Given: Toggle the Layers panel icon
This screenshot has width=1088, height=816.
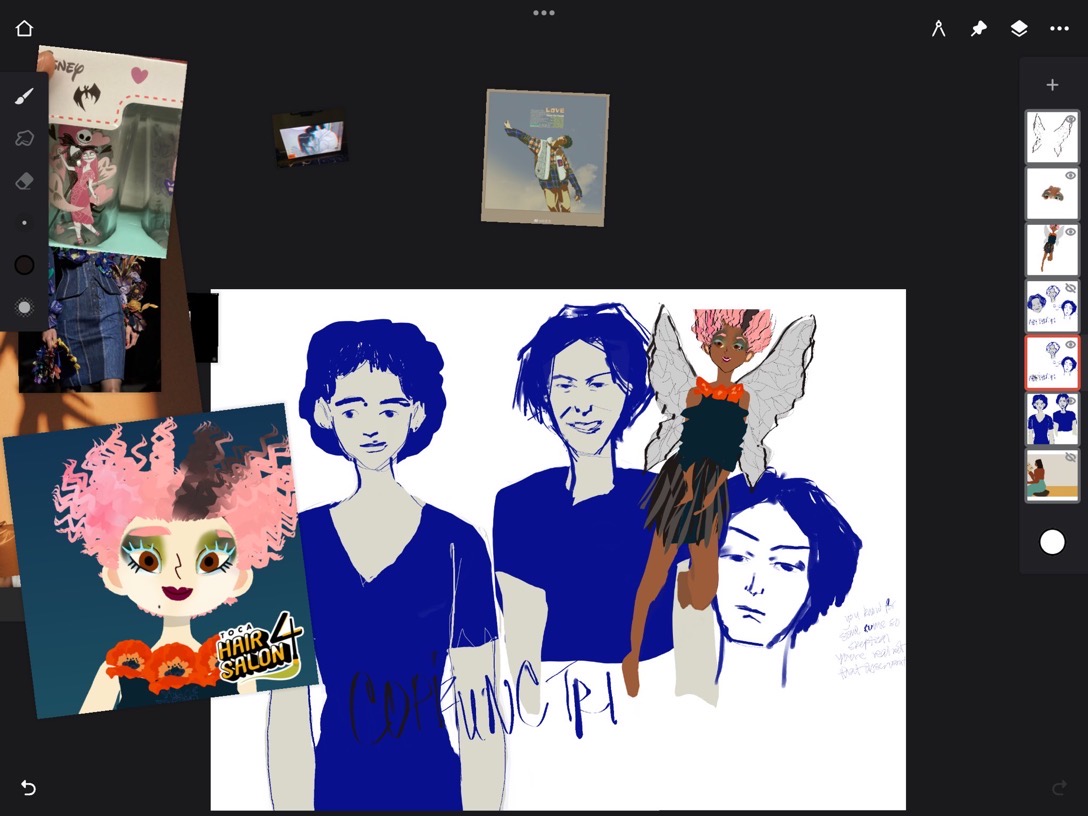Looking at the screenshot, I should (x=1019, y=29).
